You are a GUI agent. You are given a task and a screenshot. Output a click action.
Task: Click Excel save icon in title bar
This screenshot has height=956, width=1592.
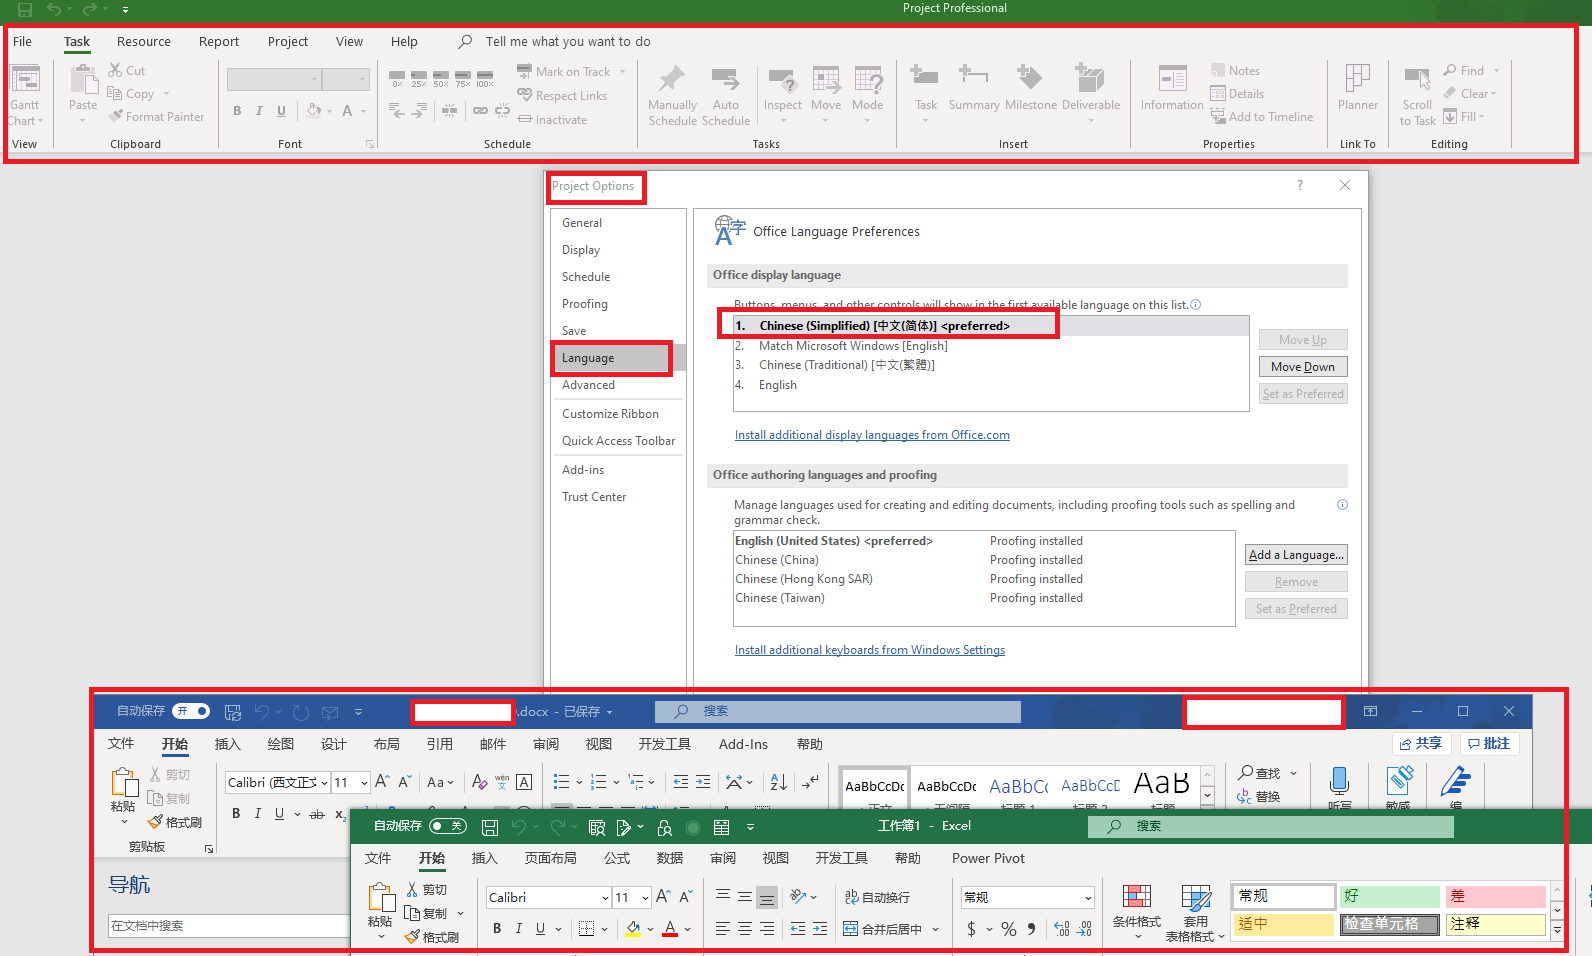490,827
